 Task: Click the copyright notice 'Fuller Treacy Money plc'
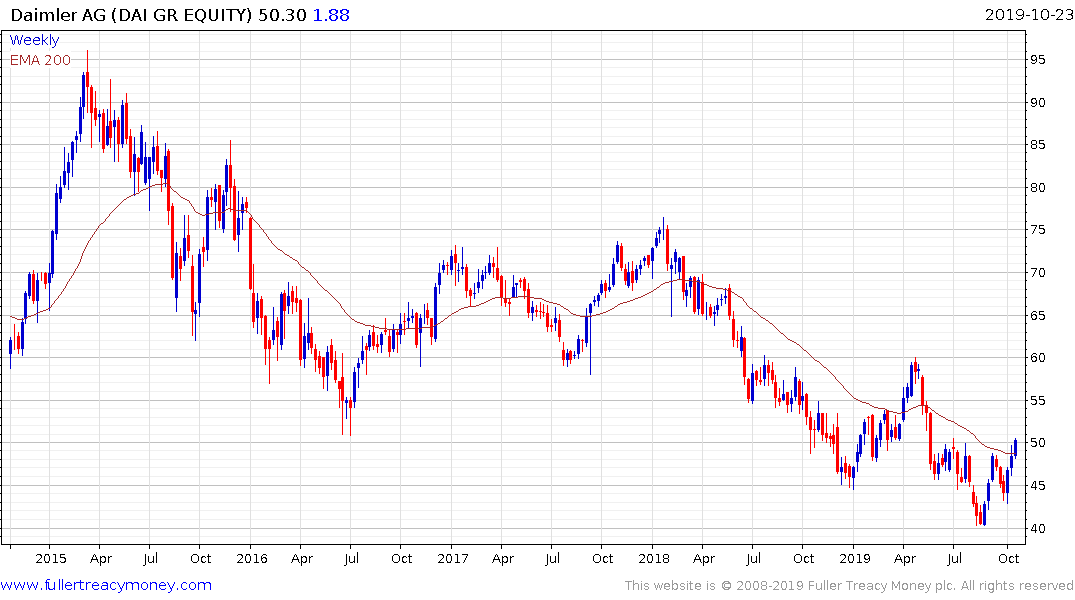(882, 586)
